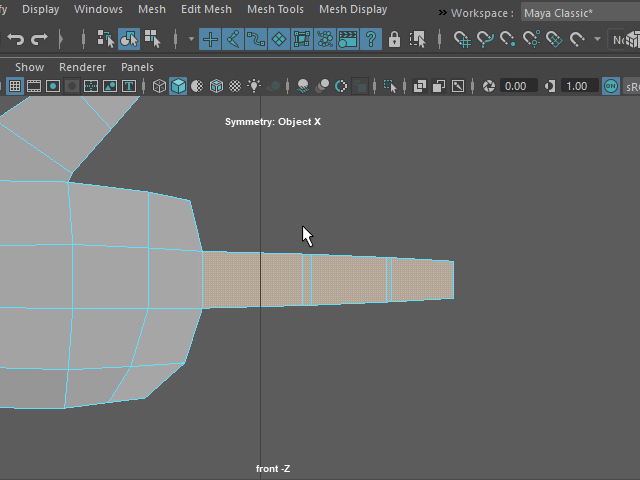Expand snap options dropdown arrow
This screenshot has width=640, height=480.
point(597,39)
